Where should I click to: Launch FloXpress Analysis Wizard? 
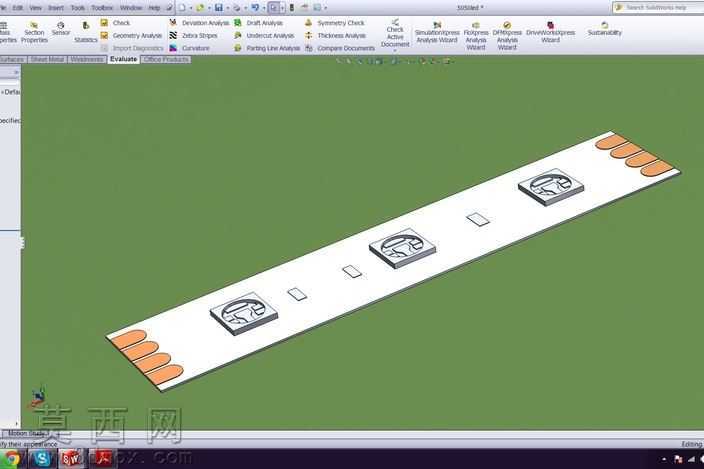point(476,36)
